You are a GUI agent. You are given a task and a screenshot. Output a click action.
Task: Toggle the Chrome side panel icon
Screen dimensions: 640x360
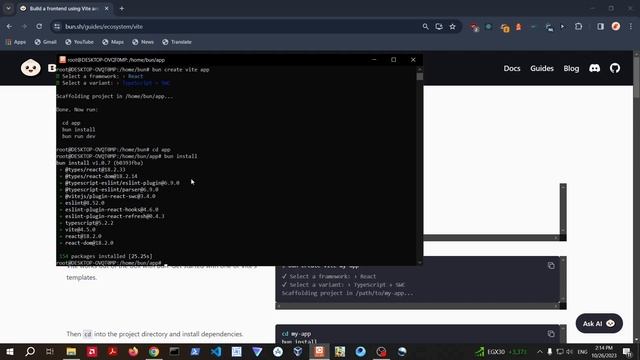coord(600,27)
